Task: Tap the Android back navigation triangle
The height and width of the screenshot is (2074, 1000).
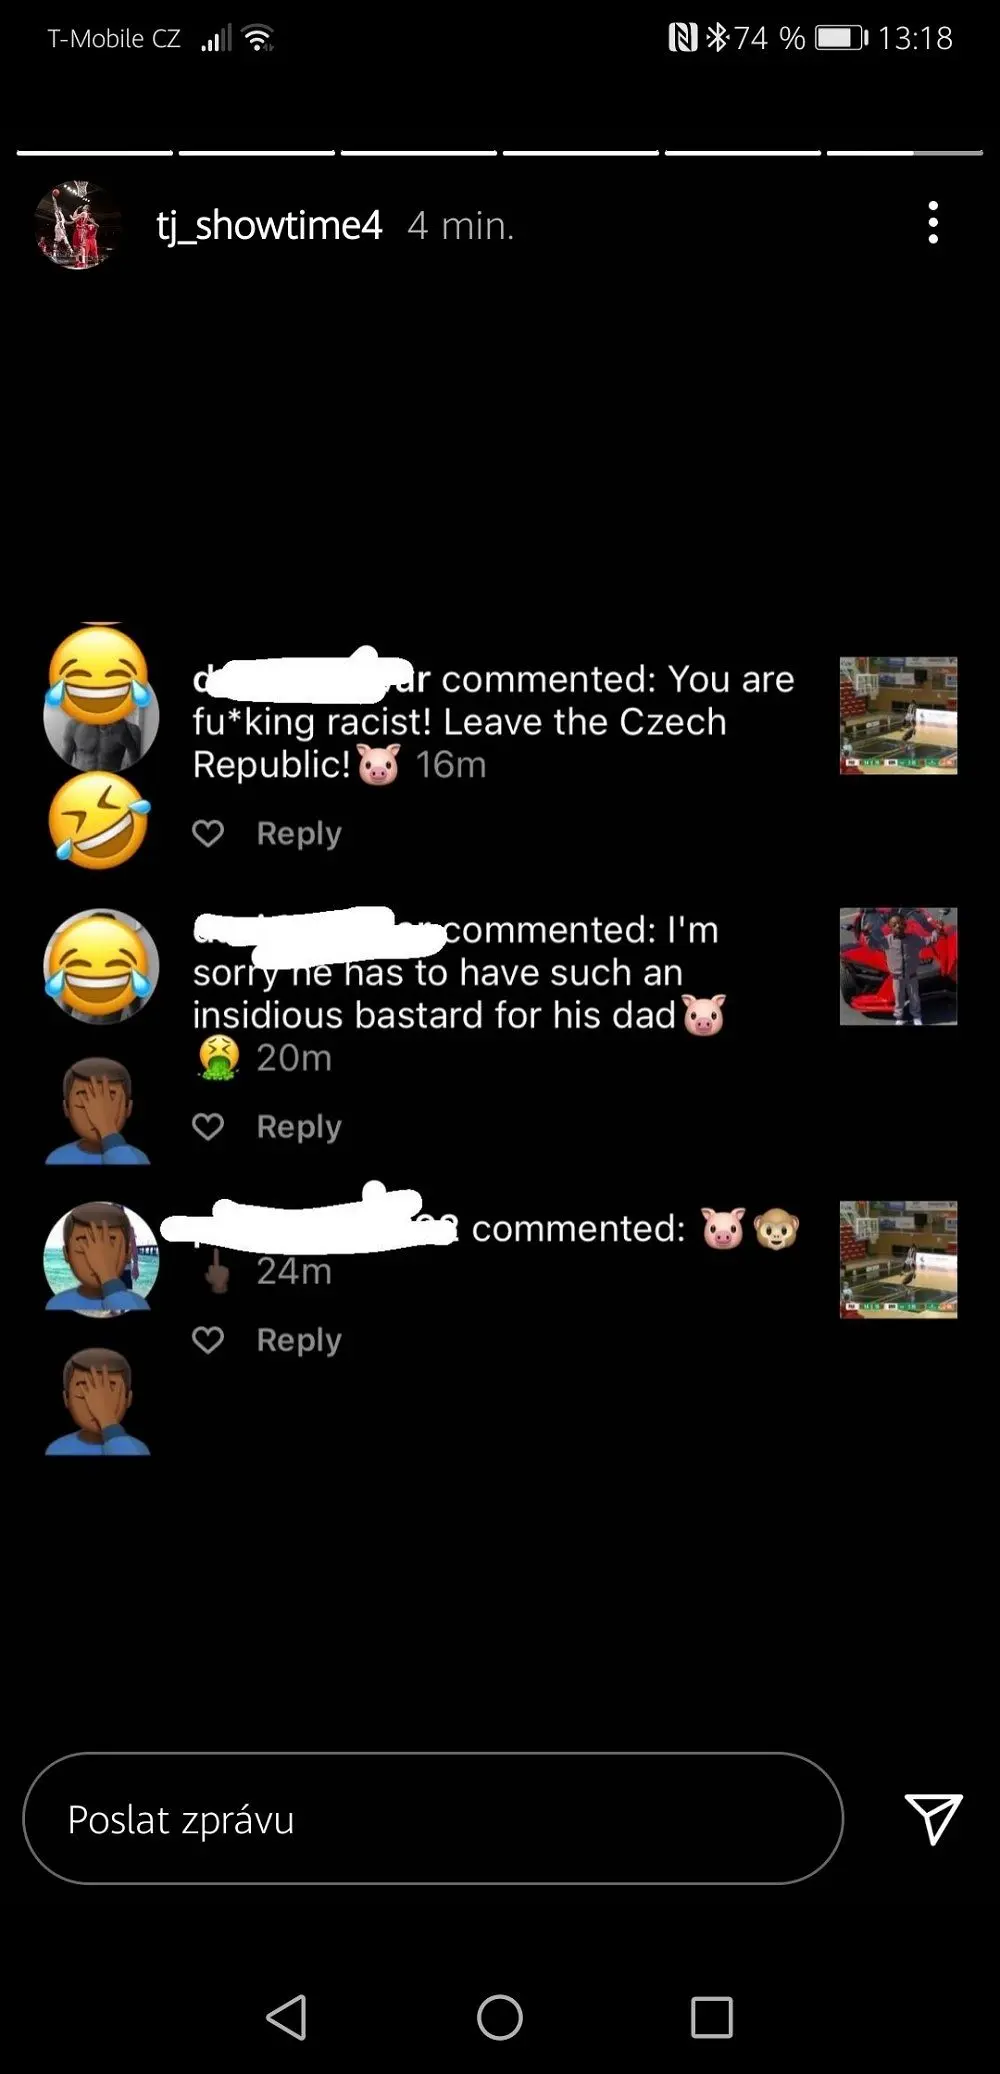Action: tap(287, 2017)
